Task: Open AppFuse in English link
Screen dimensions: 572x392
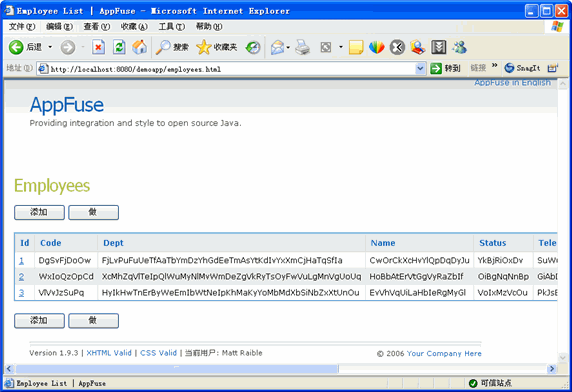Action: [x=512, y=83]
